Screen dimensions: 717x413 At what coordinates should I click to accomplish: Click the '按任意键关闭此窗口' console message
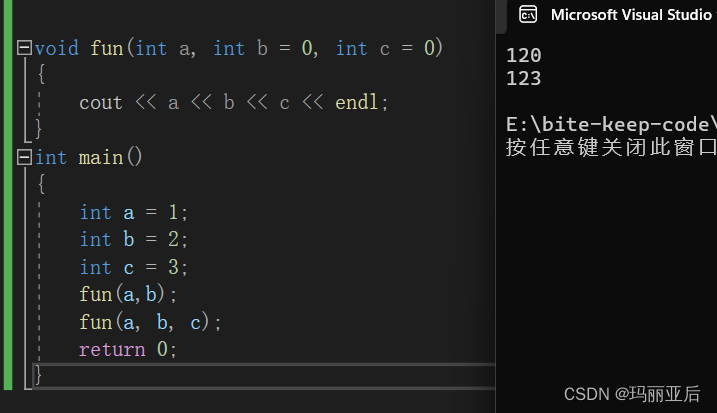point(611,147)
